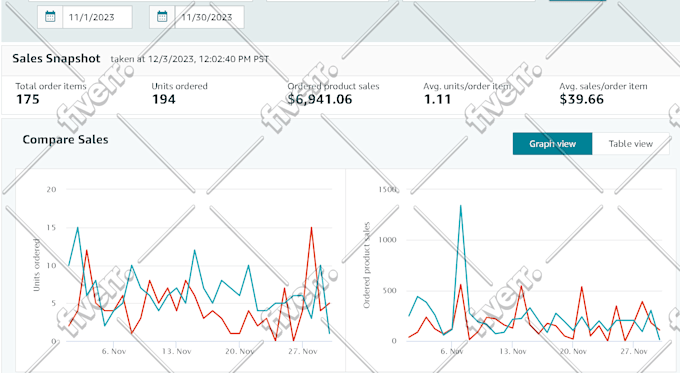This screenshot has height=373, width=680.
Task: Click the Avg. sales/order item value $39.66
Action: [x=582, y=99]
